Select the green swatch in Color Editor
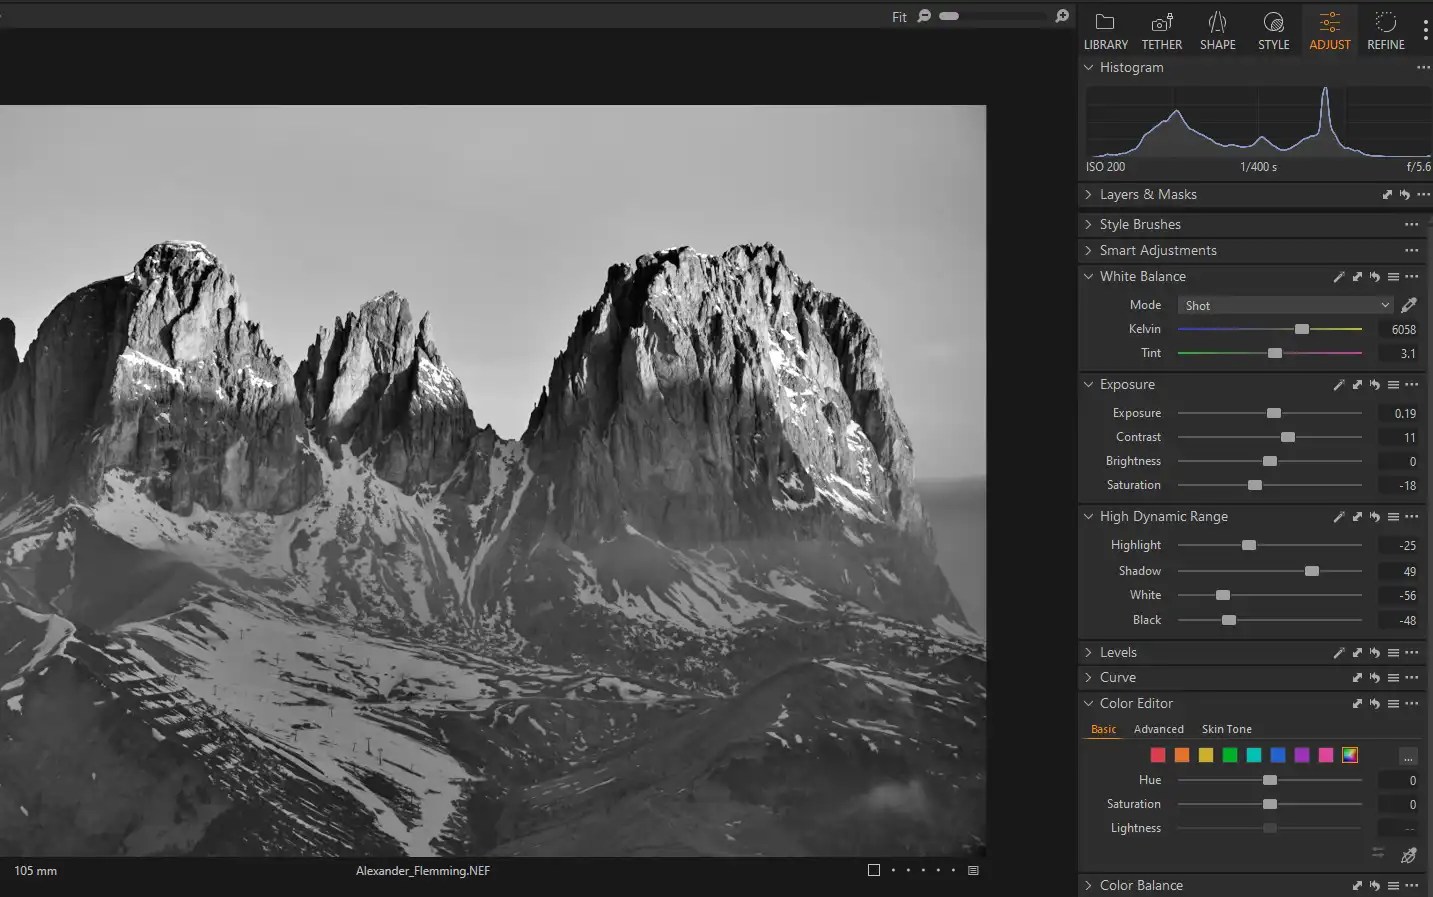The height and width of the screenshot is (897, 1433). 1229,755
